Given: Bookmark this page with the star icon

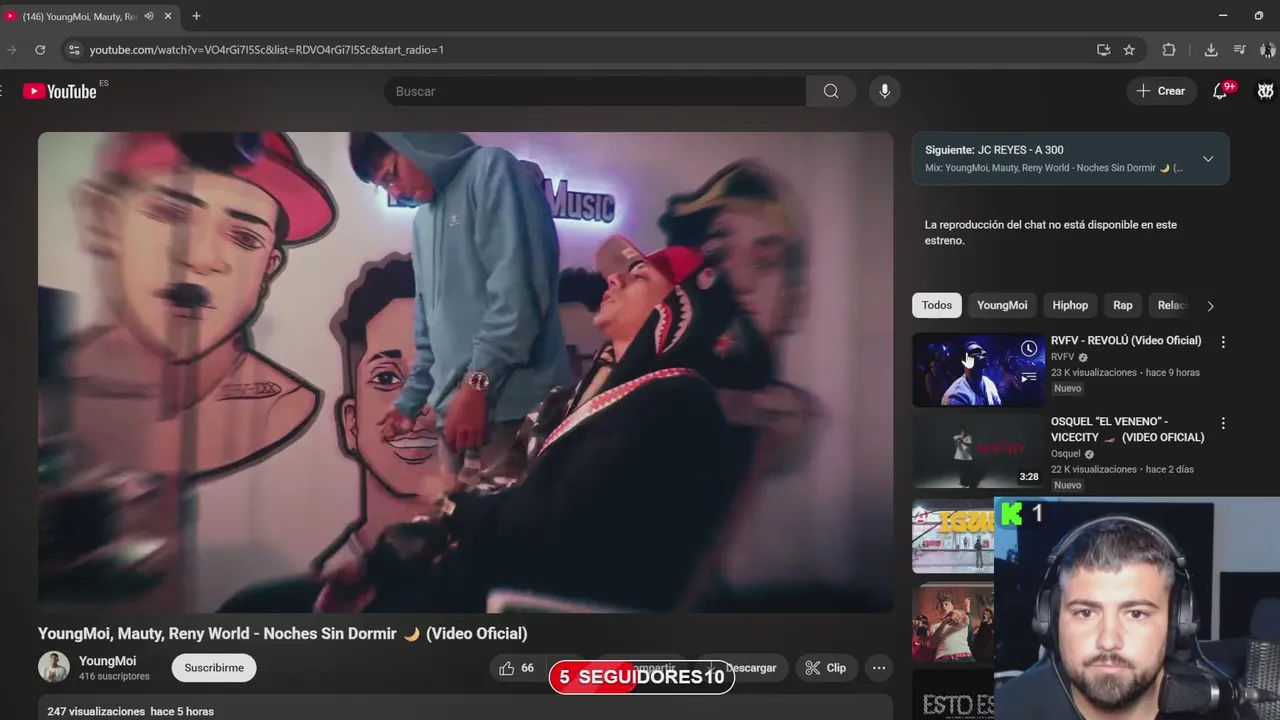Looking at the screenshot, I should click(x=1129, y=49).
